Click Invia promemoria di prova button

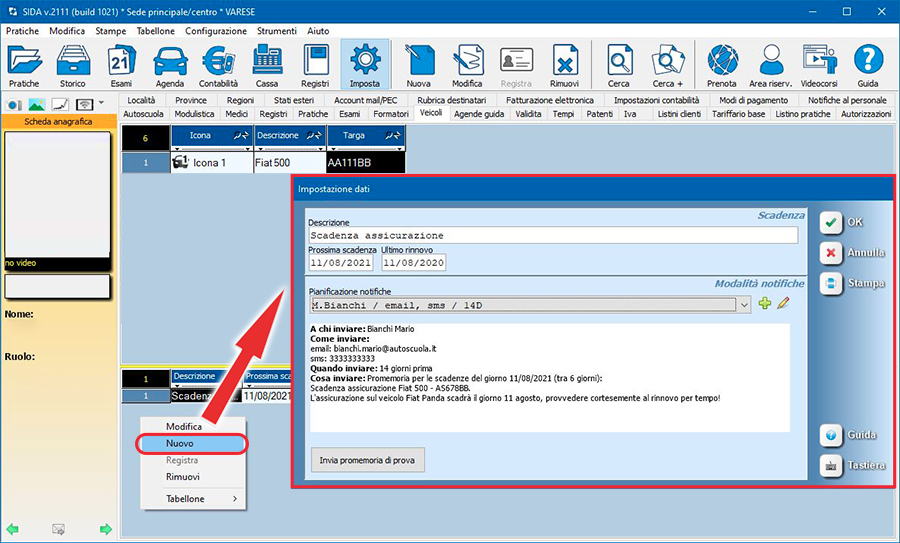367,460
